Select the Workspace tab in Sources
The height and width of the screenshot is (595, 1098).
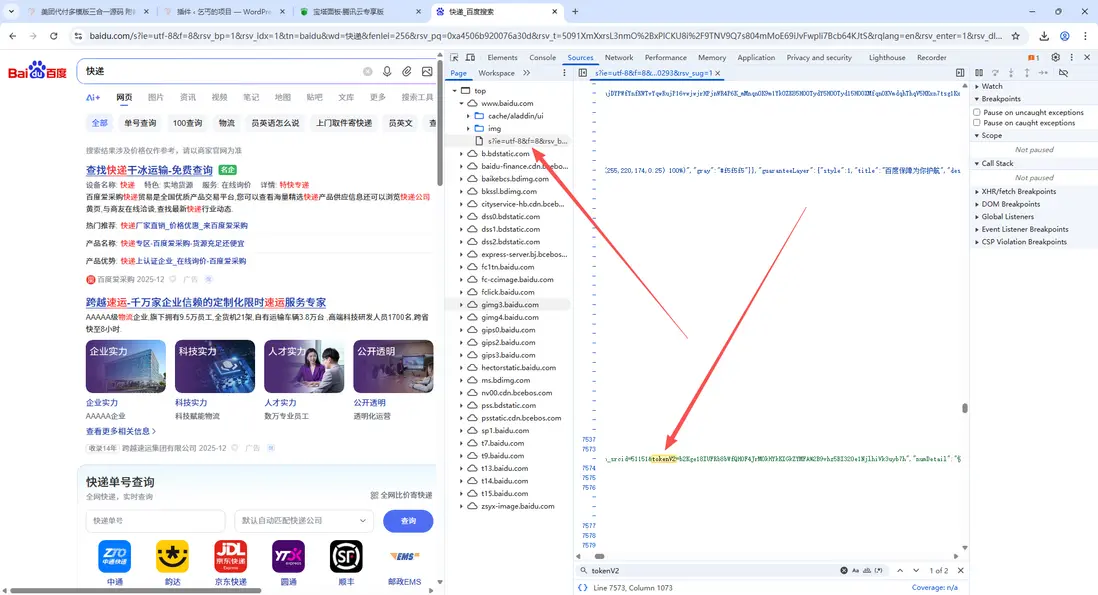click(496, 73)
